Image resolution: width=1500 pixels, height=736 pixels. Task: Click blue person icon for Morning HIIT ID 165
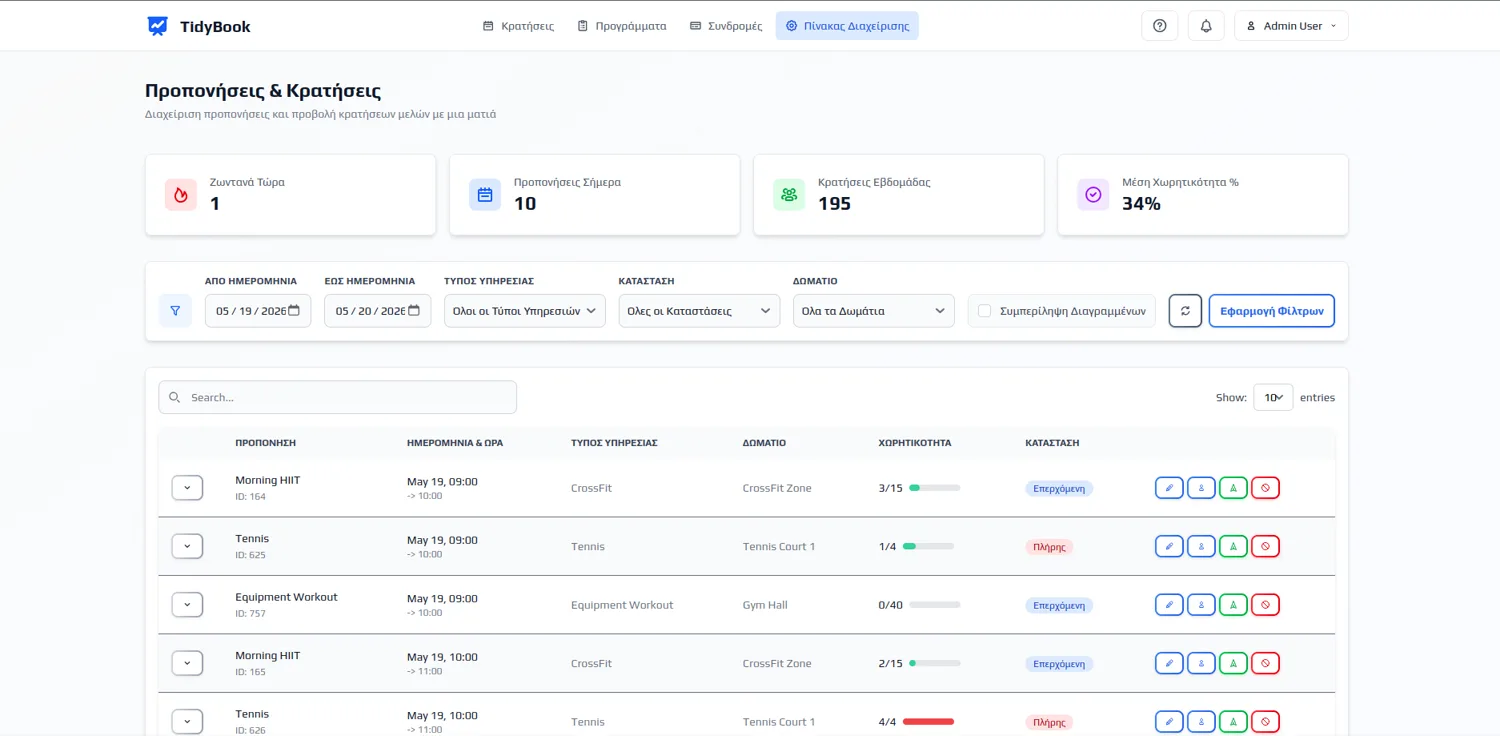(1201, 663)
